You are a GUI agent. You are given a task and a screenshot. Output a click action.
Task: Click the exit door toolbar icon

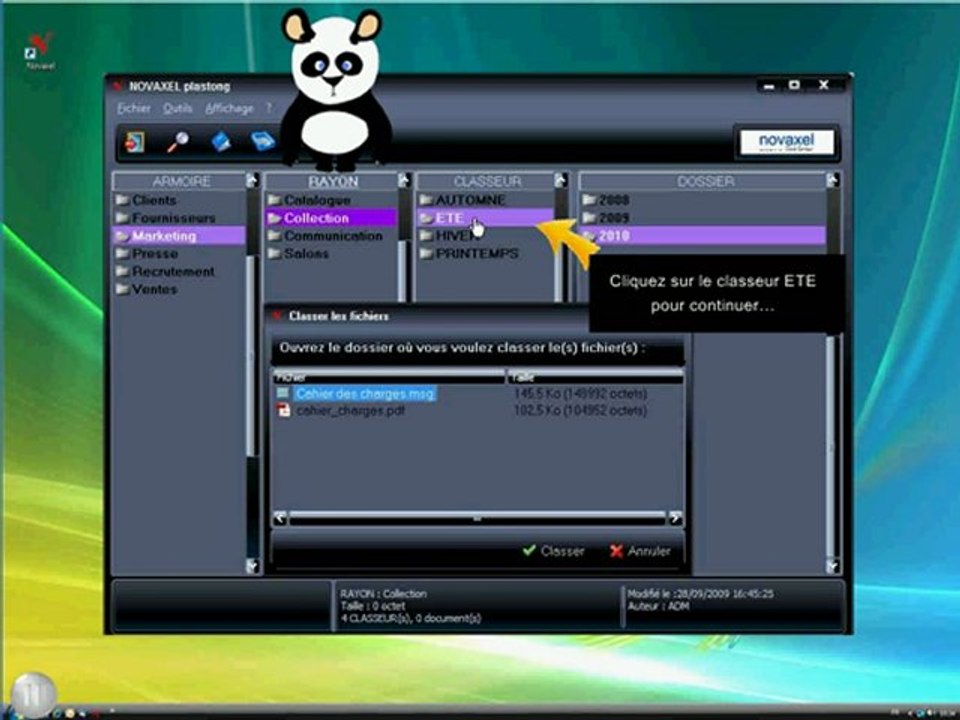(135, 142)
